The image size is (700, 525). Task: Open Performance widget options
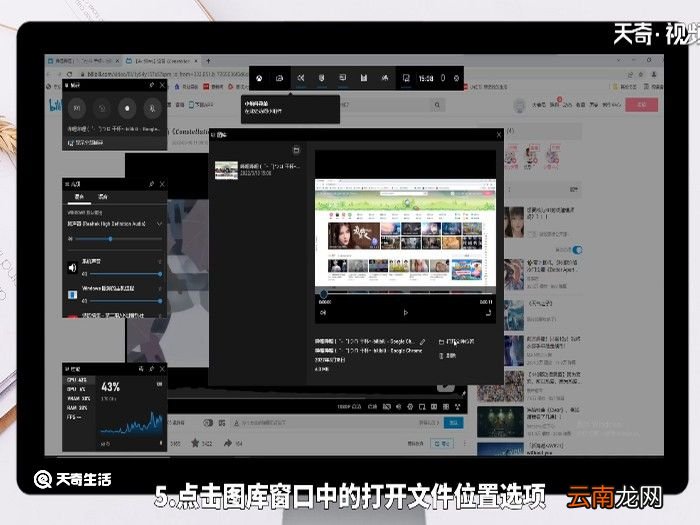(141, 369)
